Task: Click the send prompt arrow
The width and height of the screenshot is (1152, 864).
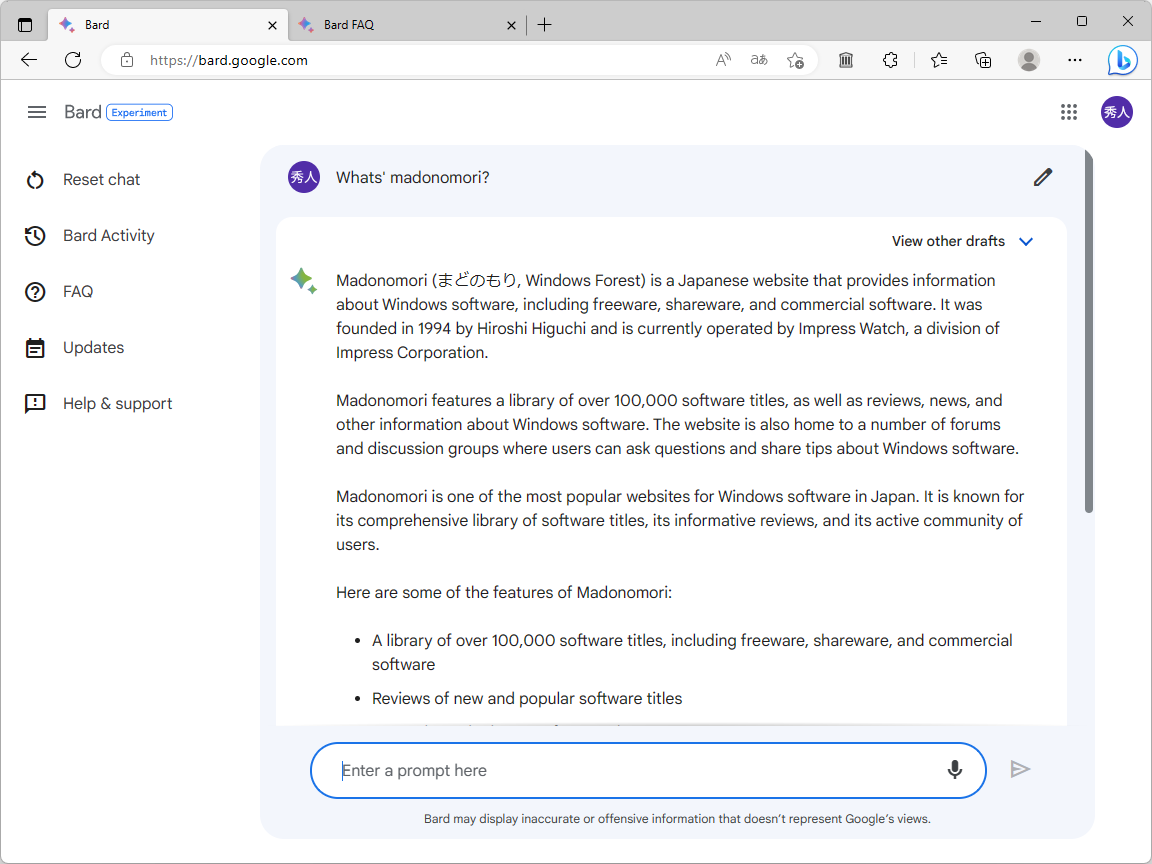Action: point(1020,769)
